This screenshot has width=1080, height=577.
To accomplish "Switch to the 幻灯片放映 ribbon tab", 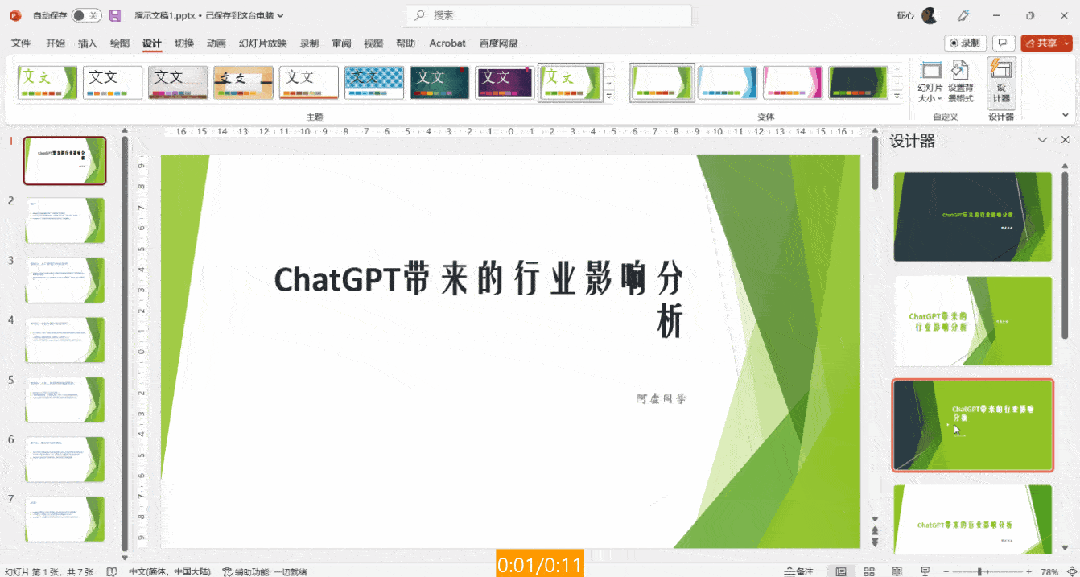I will point(262,43).
